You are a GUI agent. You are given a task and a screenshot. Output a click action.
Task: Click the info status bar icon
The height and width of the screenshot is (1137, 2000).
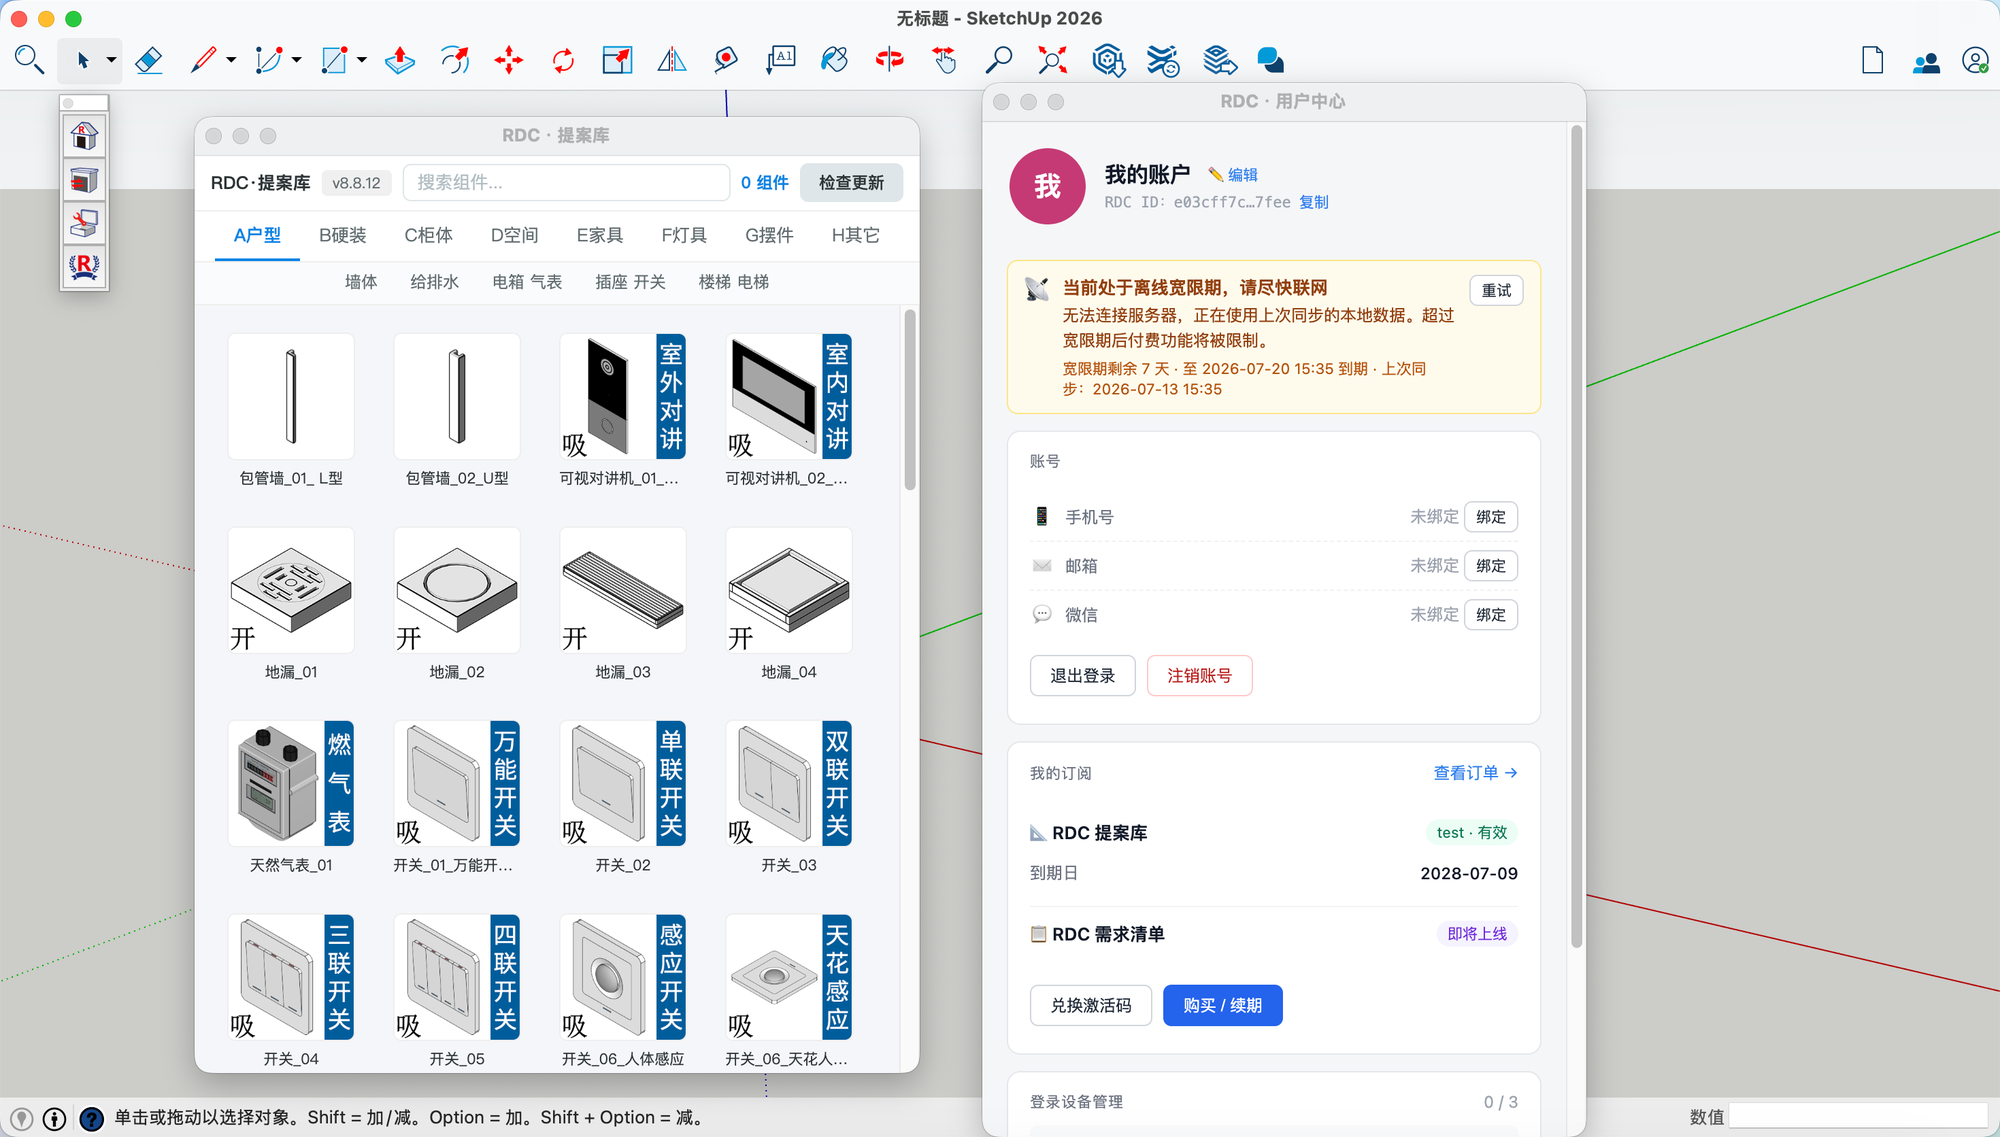(x=55, y=1118)
